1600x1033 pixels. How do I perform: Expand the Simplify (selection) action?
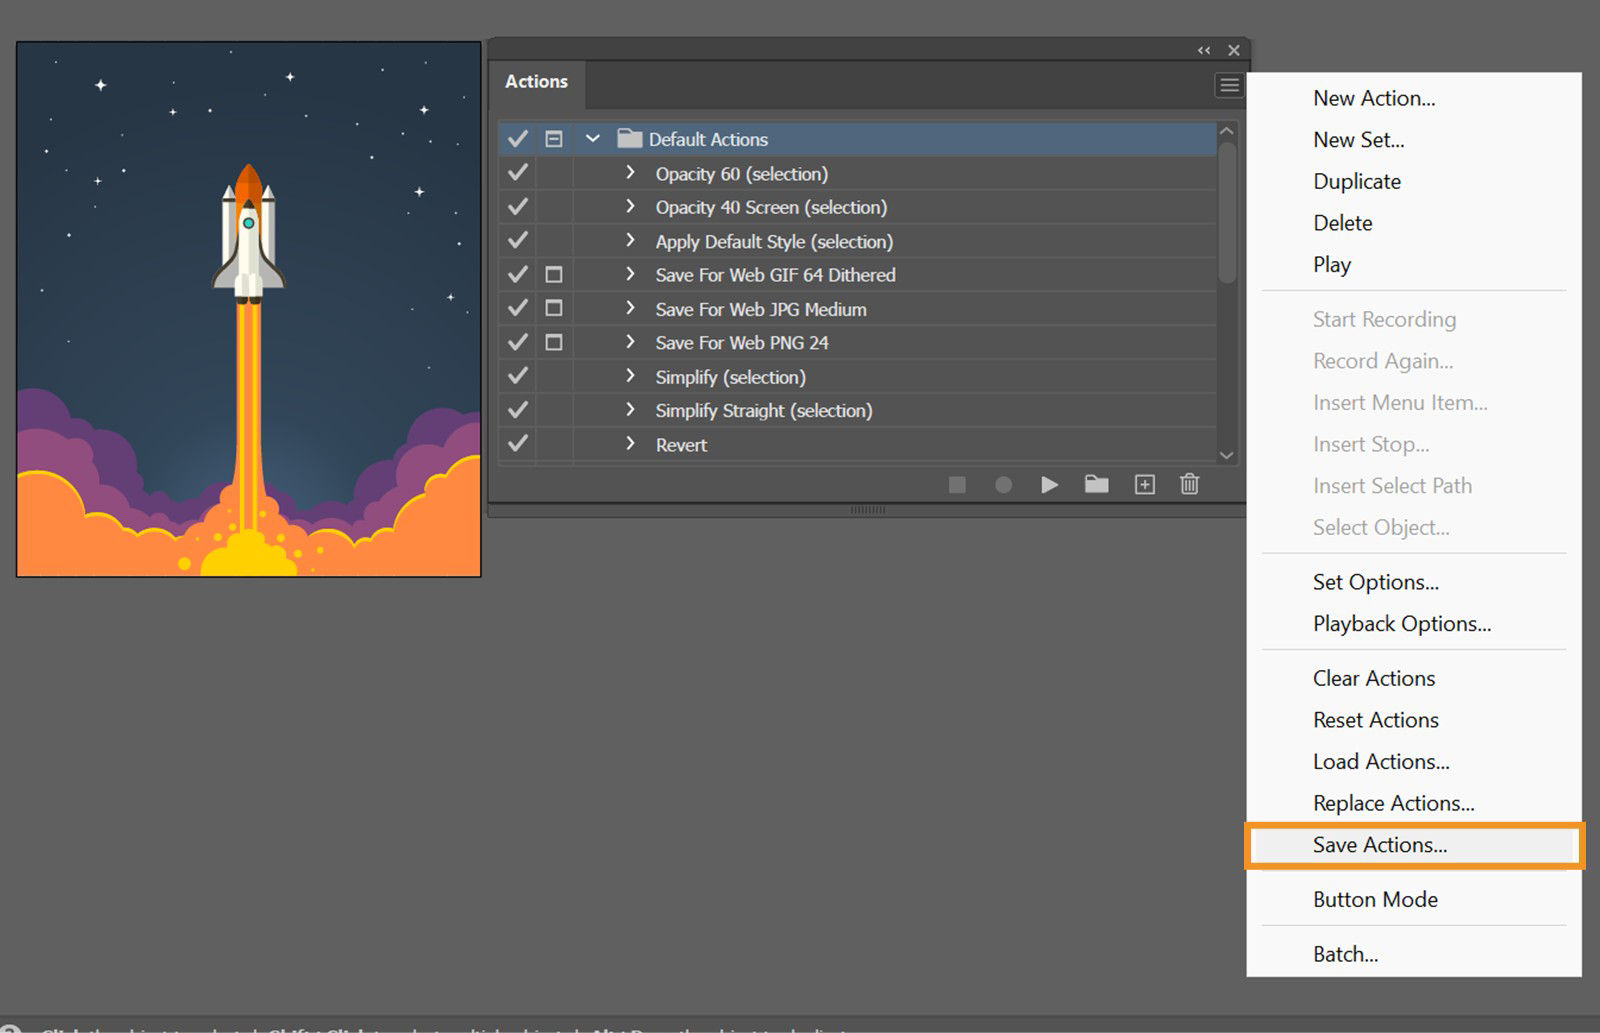tap(630, 377)
